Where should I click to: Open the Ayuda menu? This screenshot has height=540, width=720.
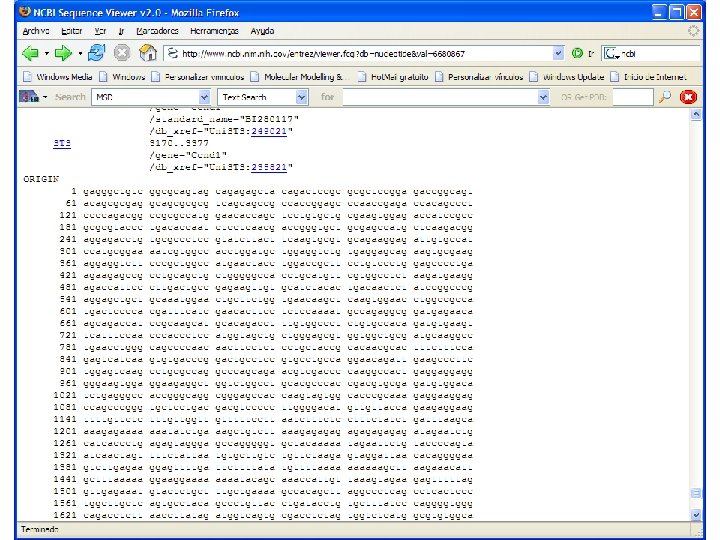pyautogui.click(x=262, y=31)
